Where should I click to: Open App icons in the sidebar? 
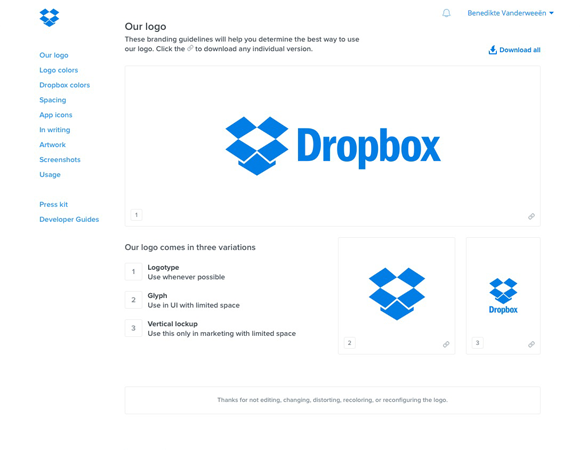[x=56, y=115]
